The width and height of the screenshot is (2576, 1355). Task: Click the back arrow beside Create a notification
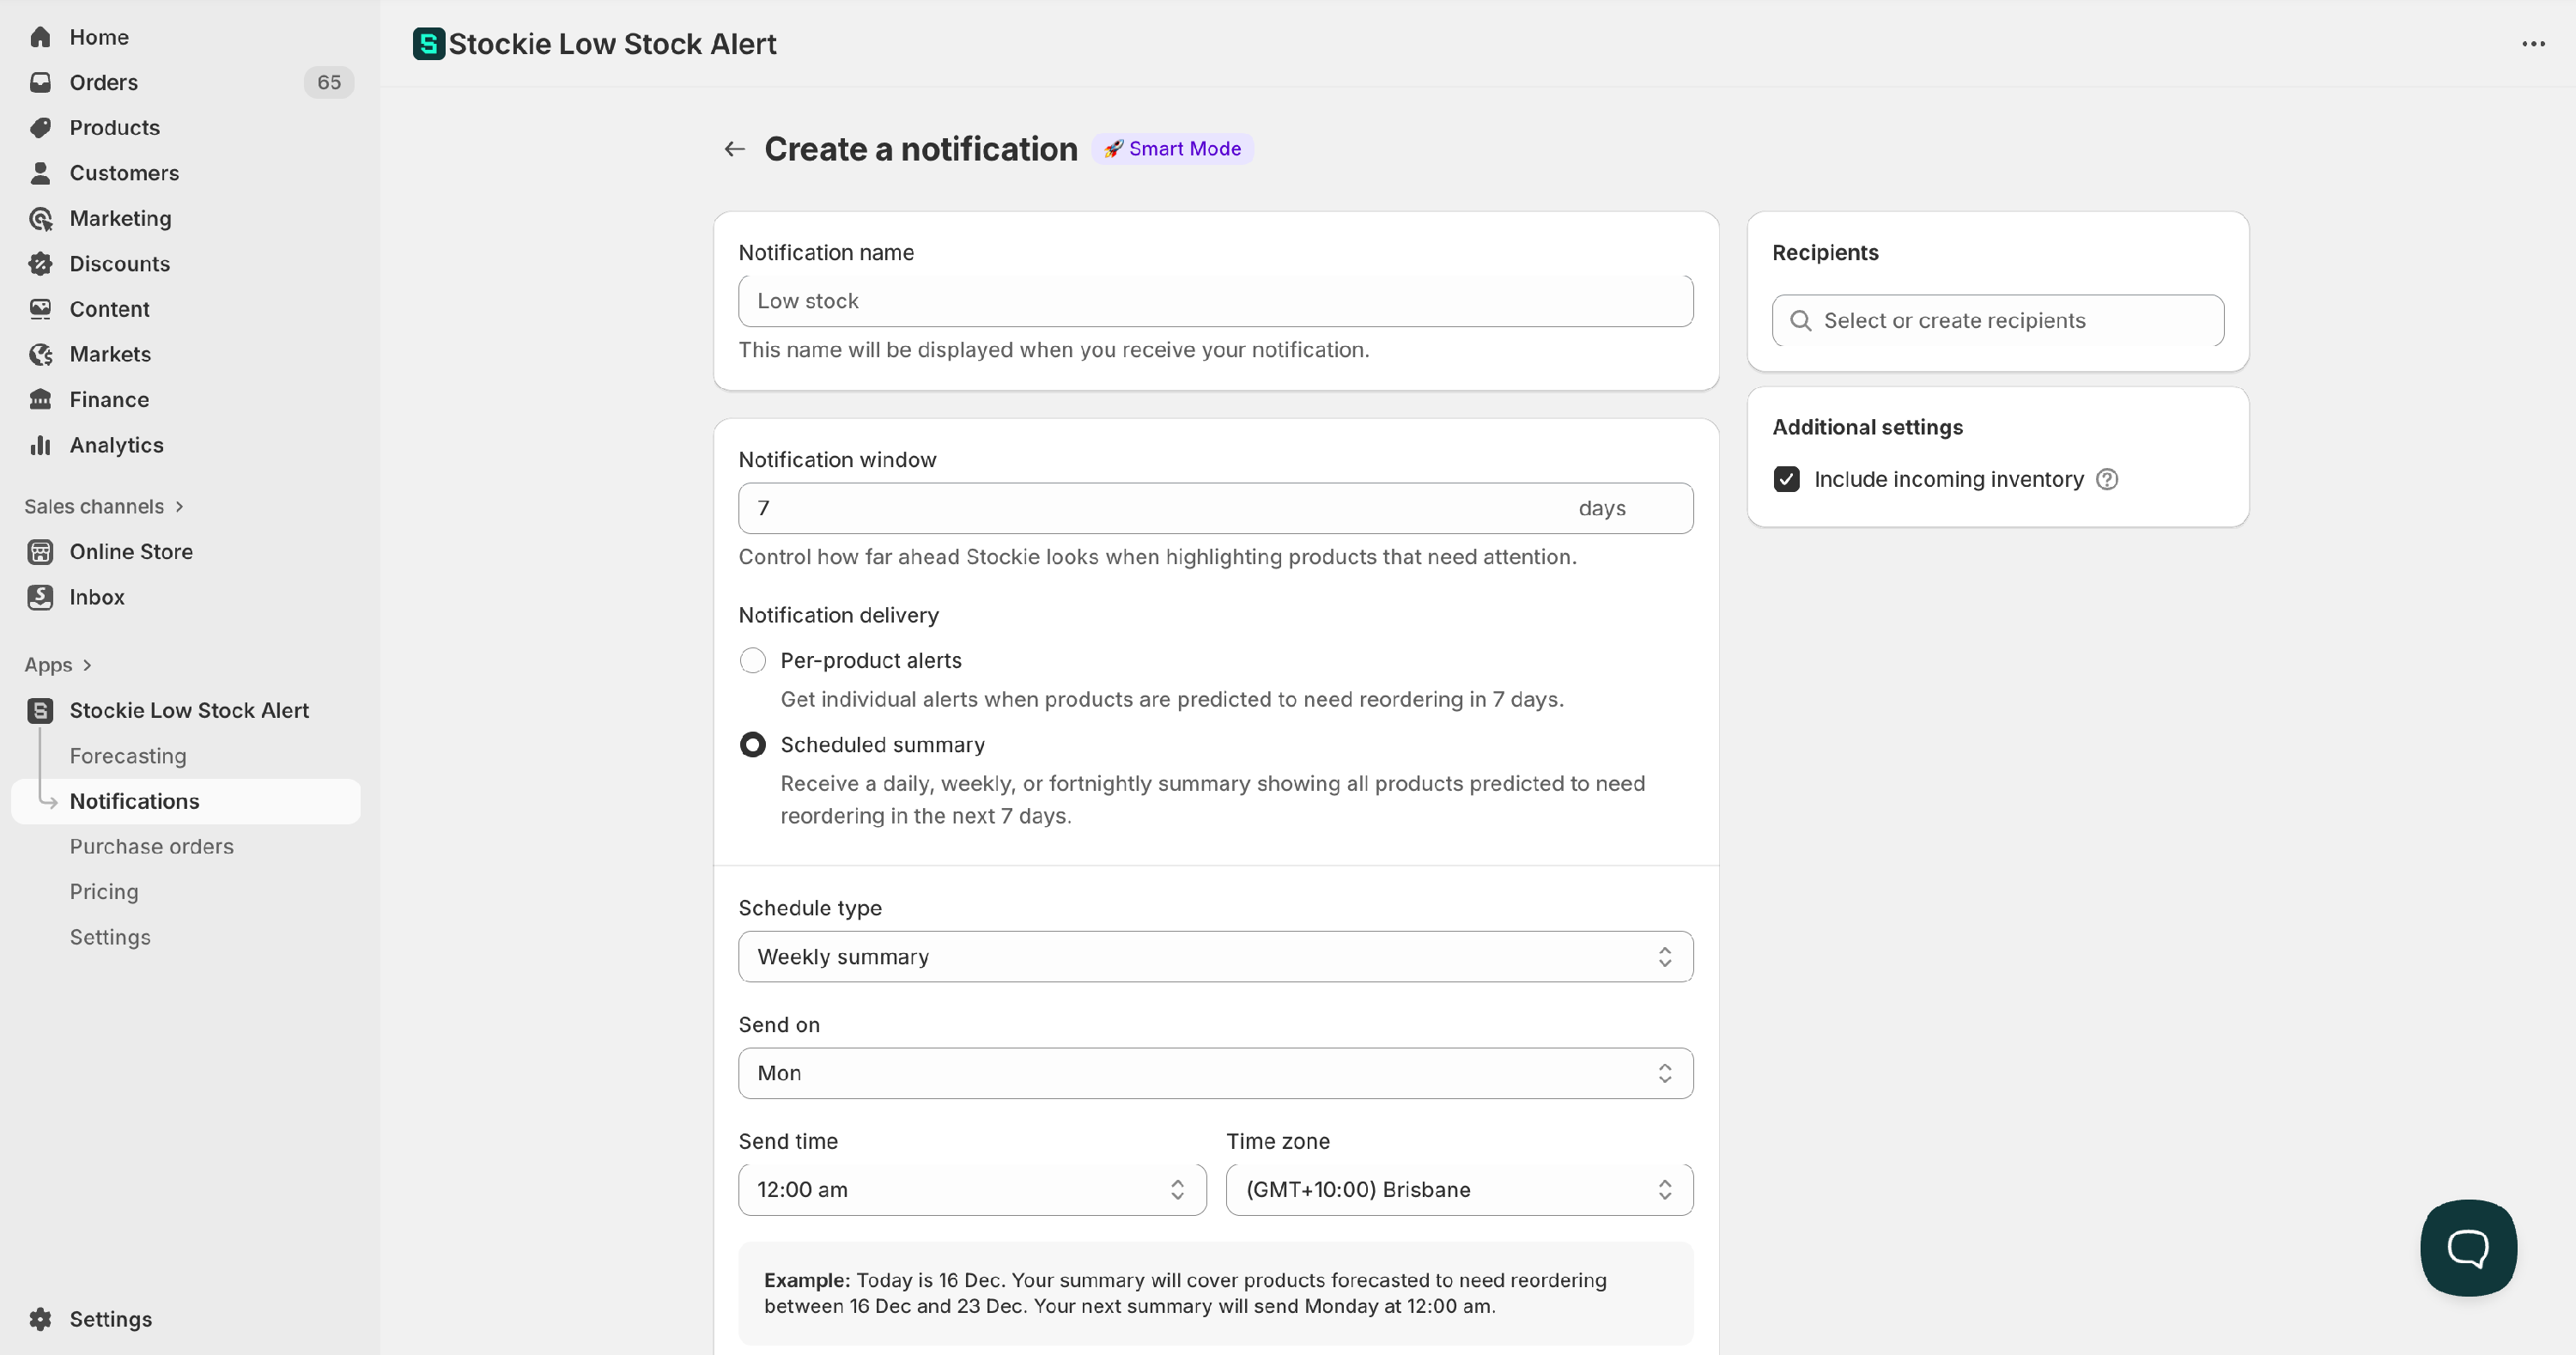click(x=735, y=149)
